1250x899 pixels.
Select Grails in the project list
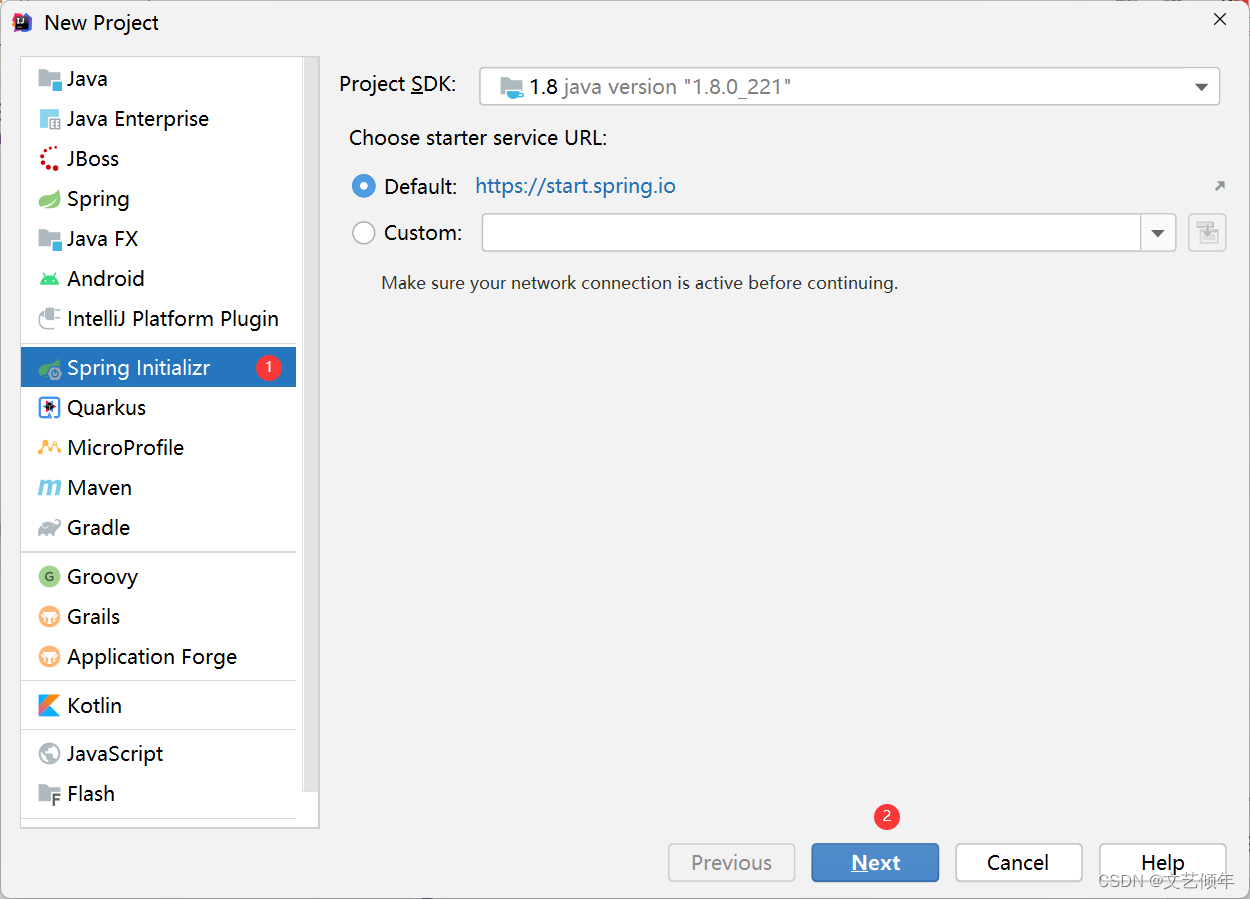coord(158,617)
